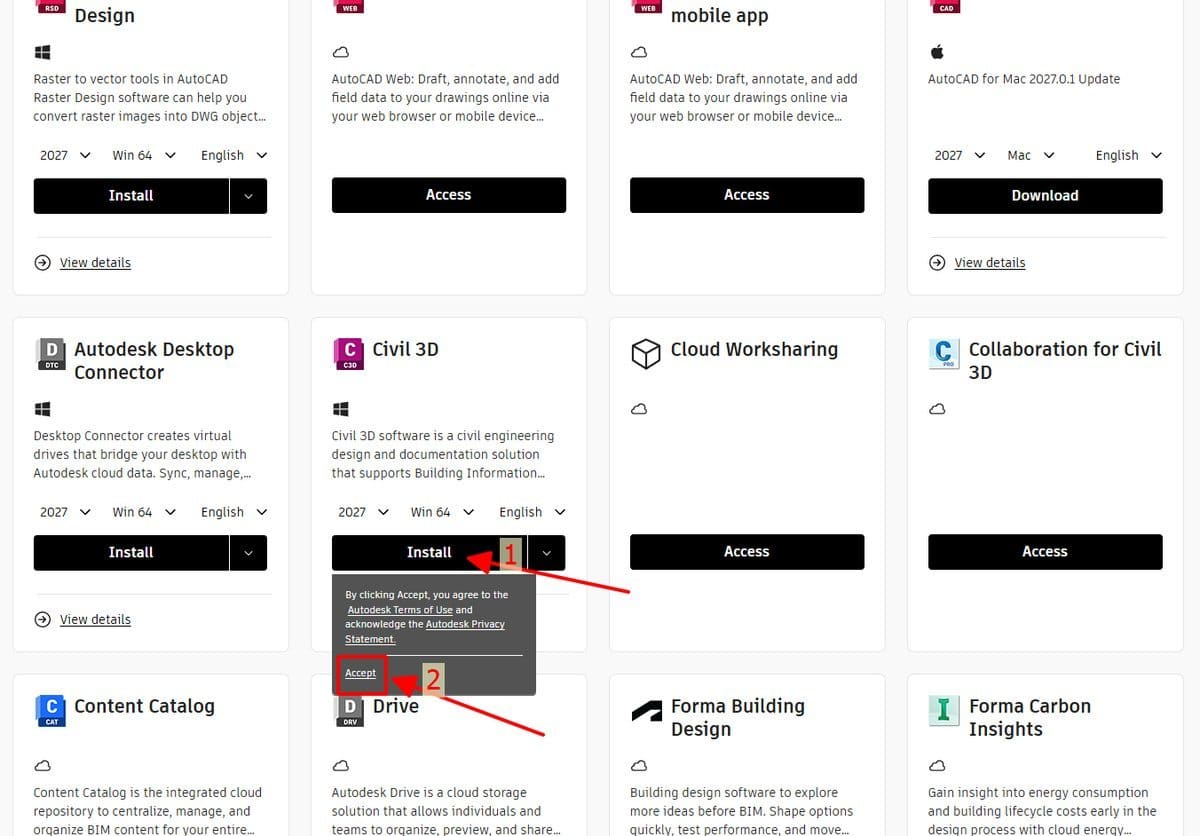This screenshot has height=836, width=1200.
Task: Expand Civil 3D Install options arrow
Action: click(546, 553)
